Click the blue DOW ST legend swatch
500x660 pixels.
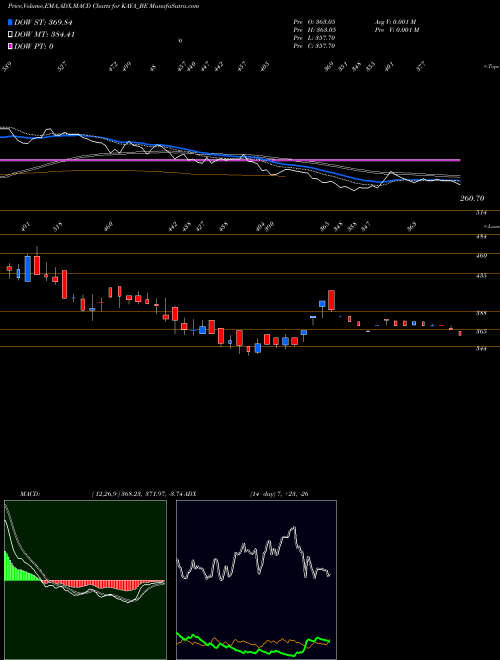[x=11, y=22]
